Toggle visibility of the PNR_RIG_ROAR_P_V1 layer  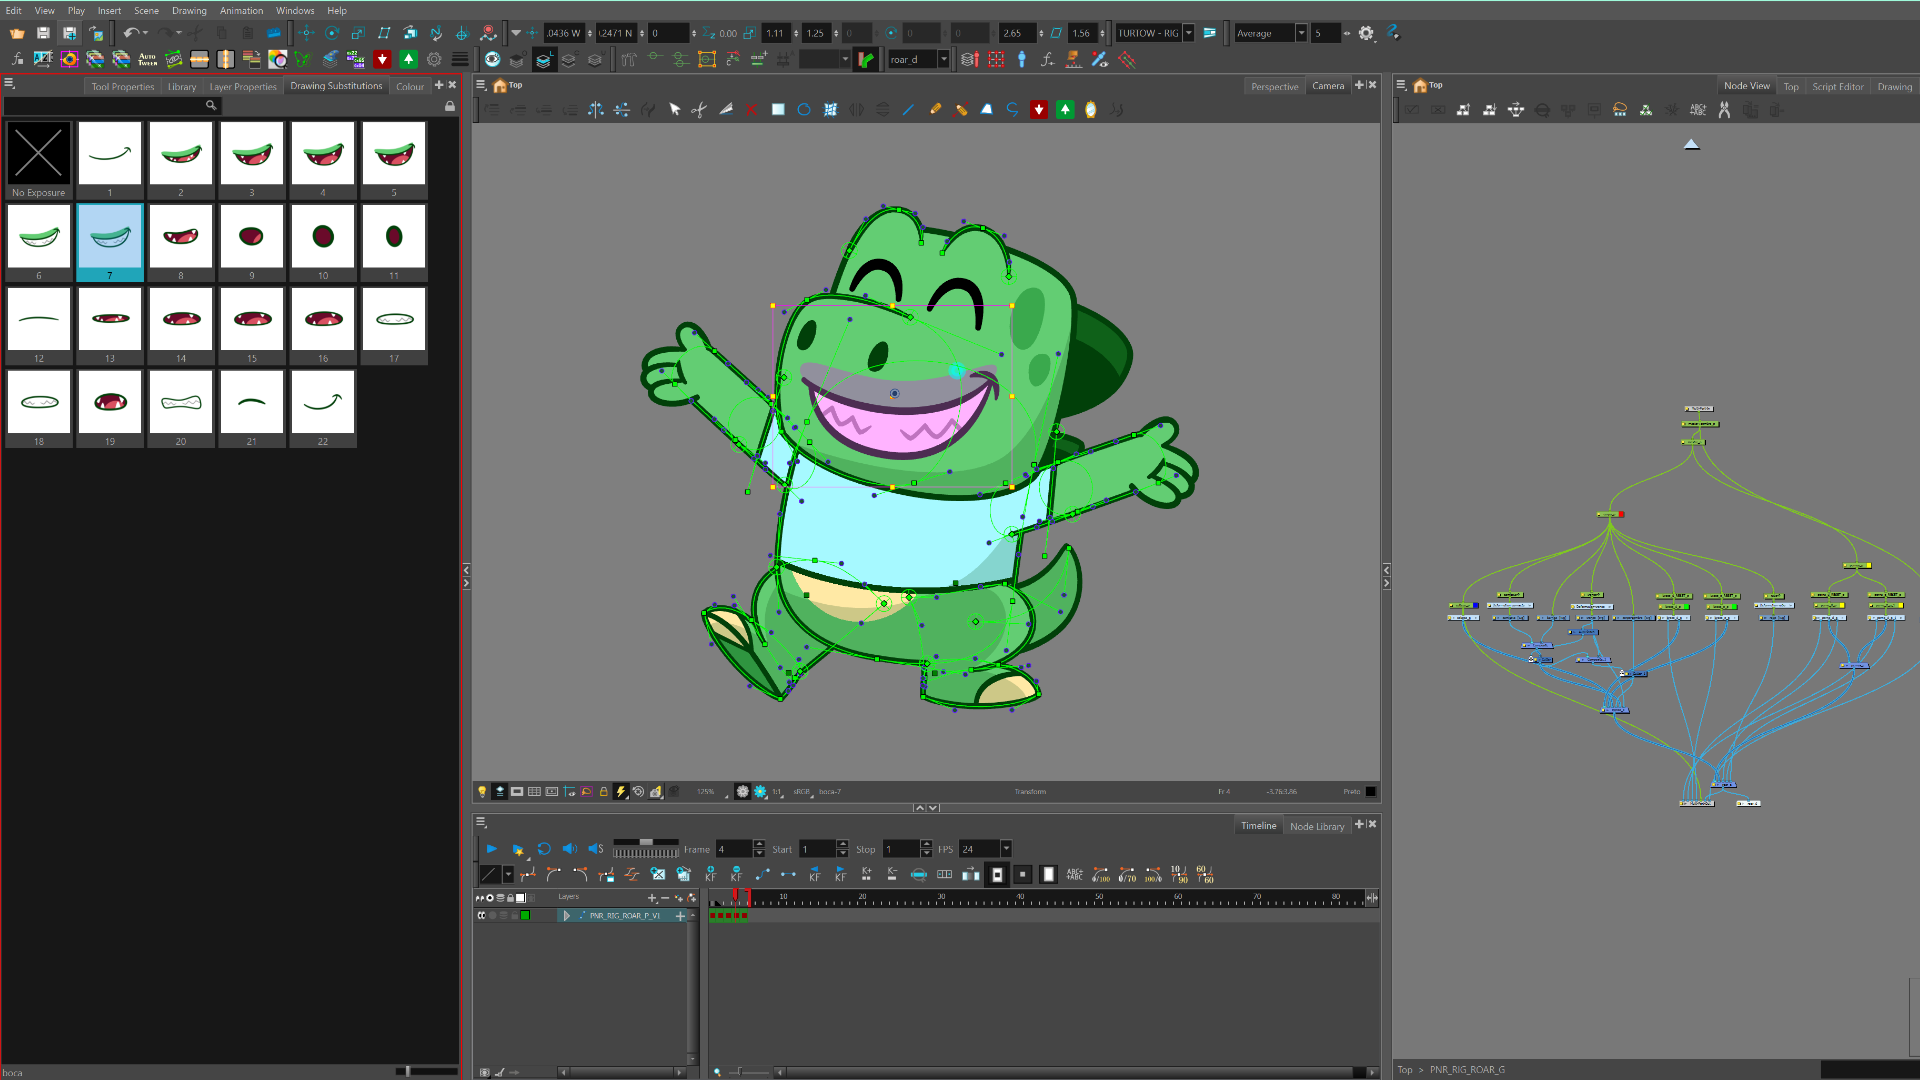(x=481, y=916)
